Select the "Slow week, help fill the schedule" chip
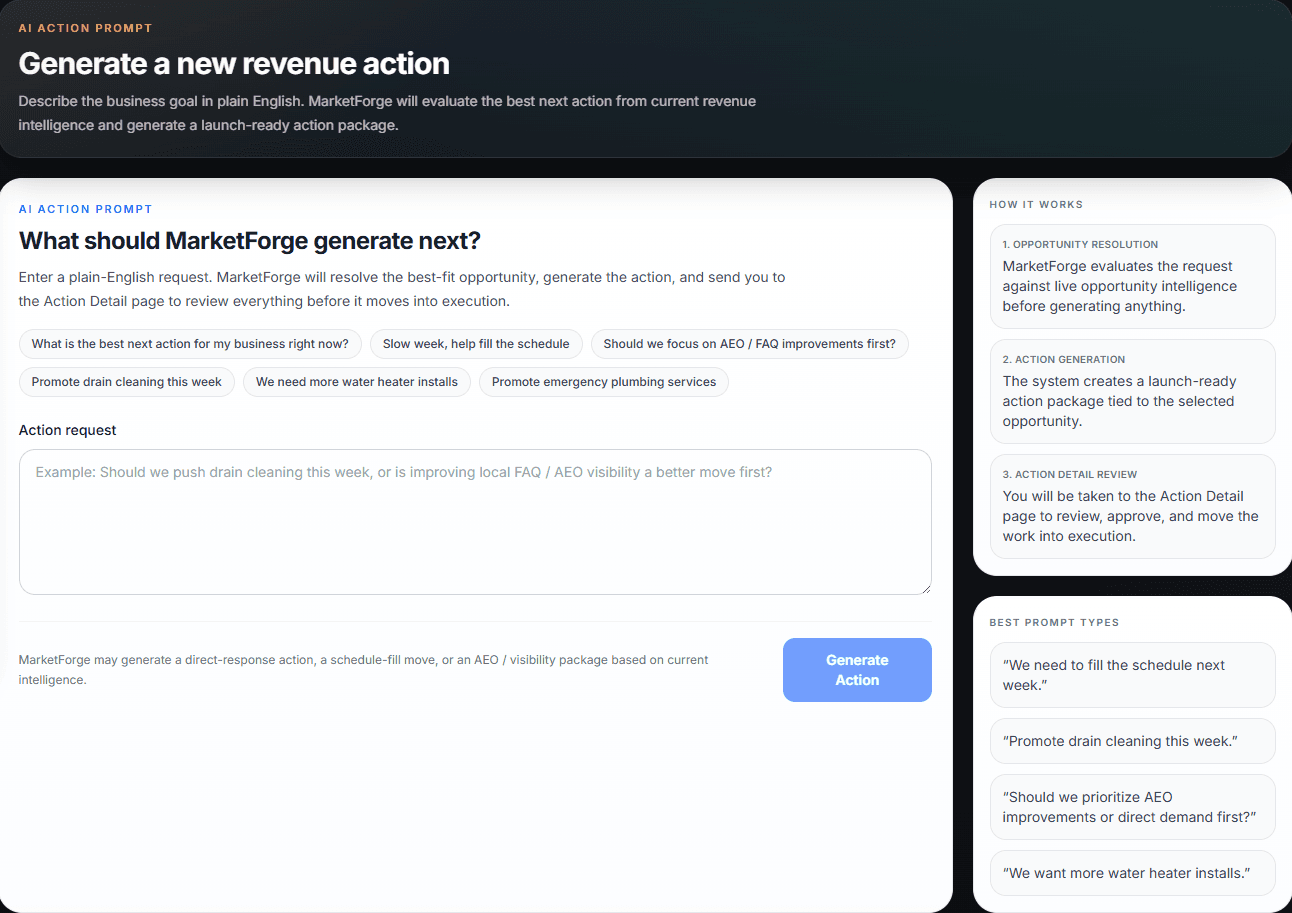 point(476,343)
